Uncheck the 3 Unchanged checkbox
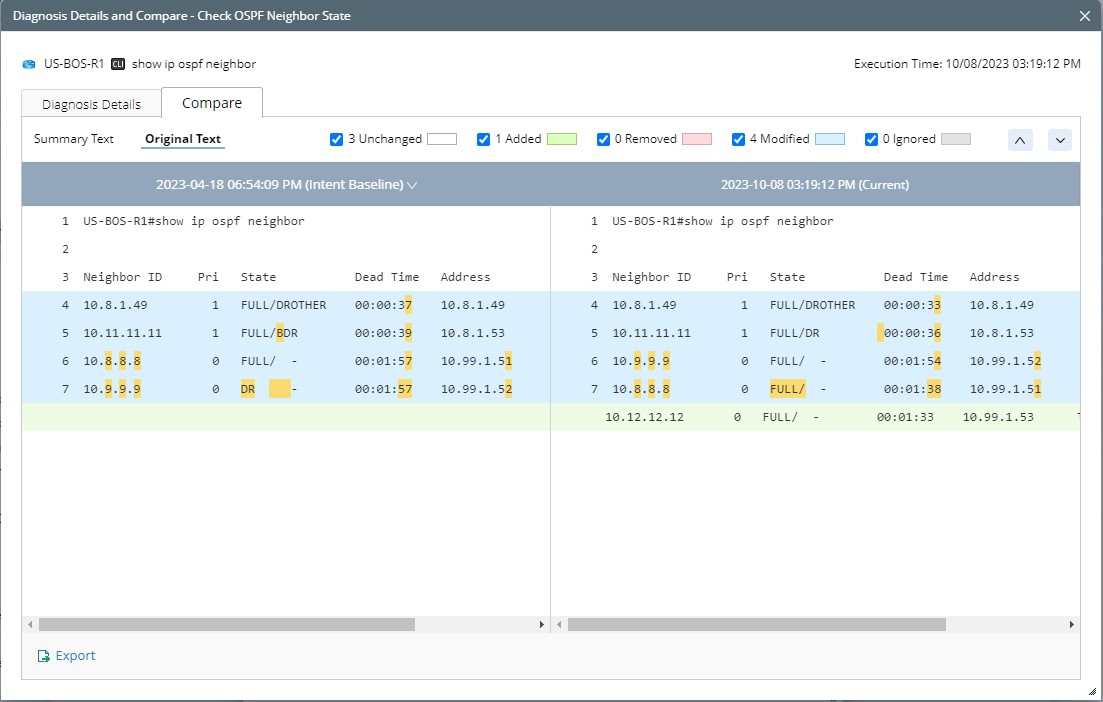The width and height of the screenshot is (1103, 702). 337,140
